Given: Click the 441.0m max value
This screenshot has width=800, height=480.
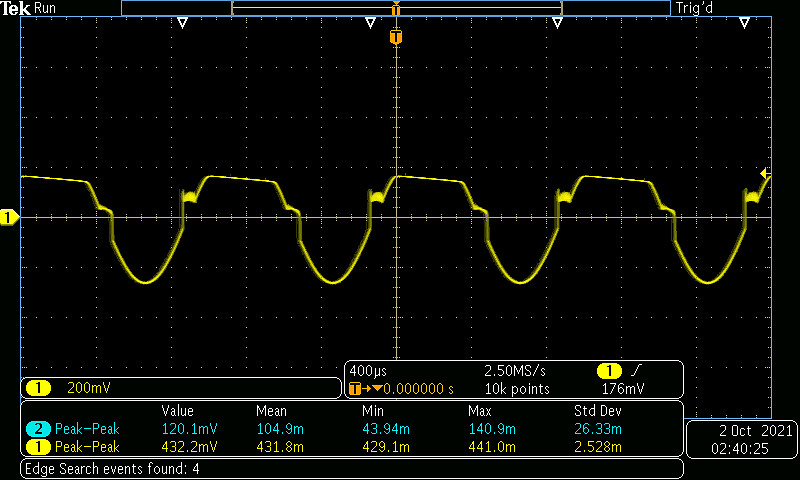Looking at the screenshot, I should click(492, 447).
